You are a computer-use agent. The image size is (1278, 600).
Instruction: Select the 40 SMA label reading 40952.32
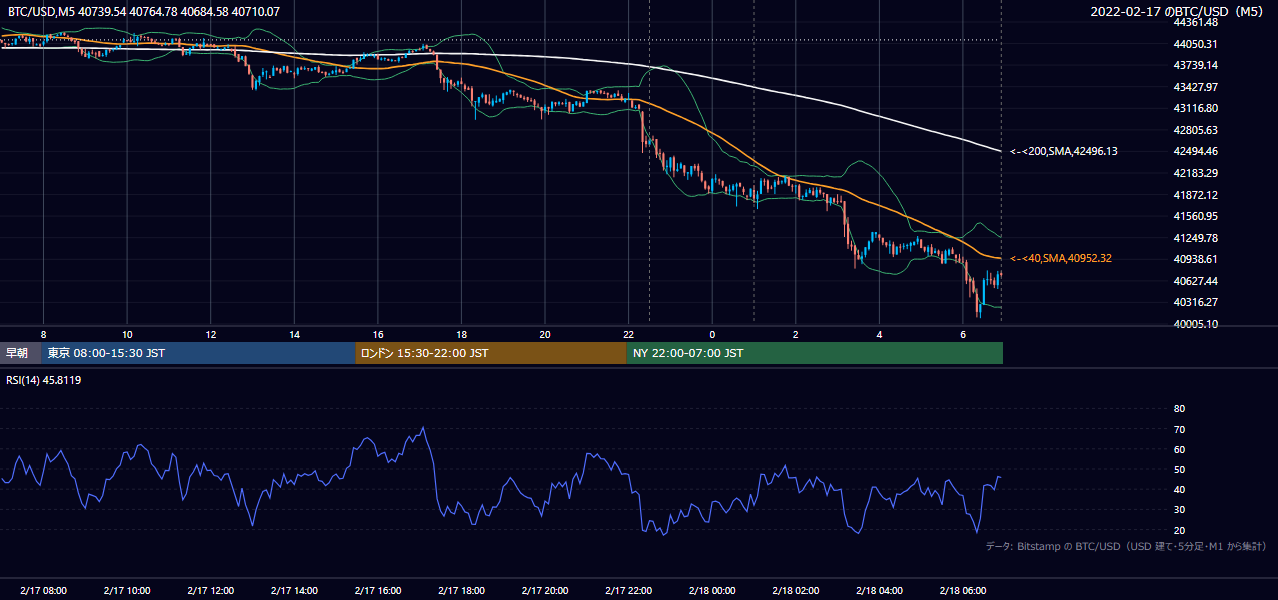(x=1061, y=258)
